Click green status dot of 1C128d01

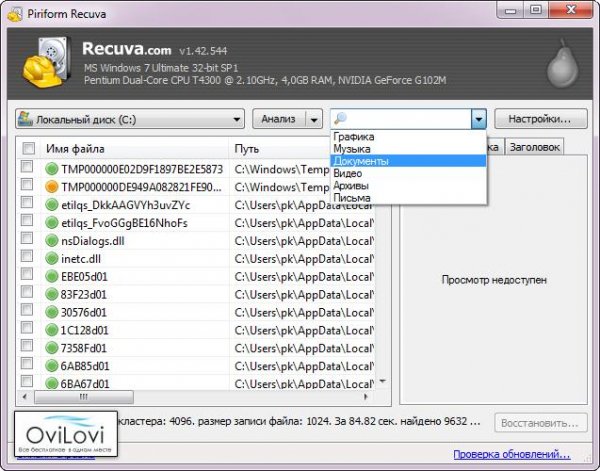tap(52, 330)
